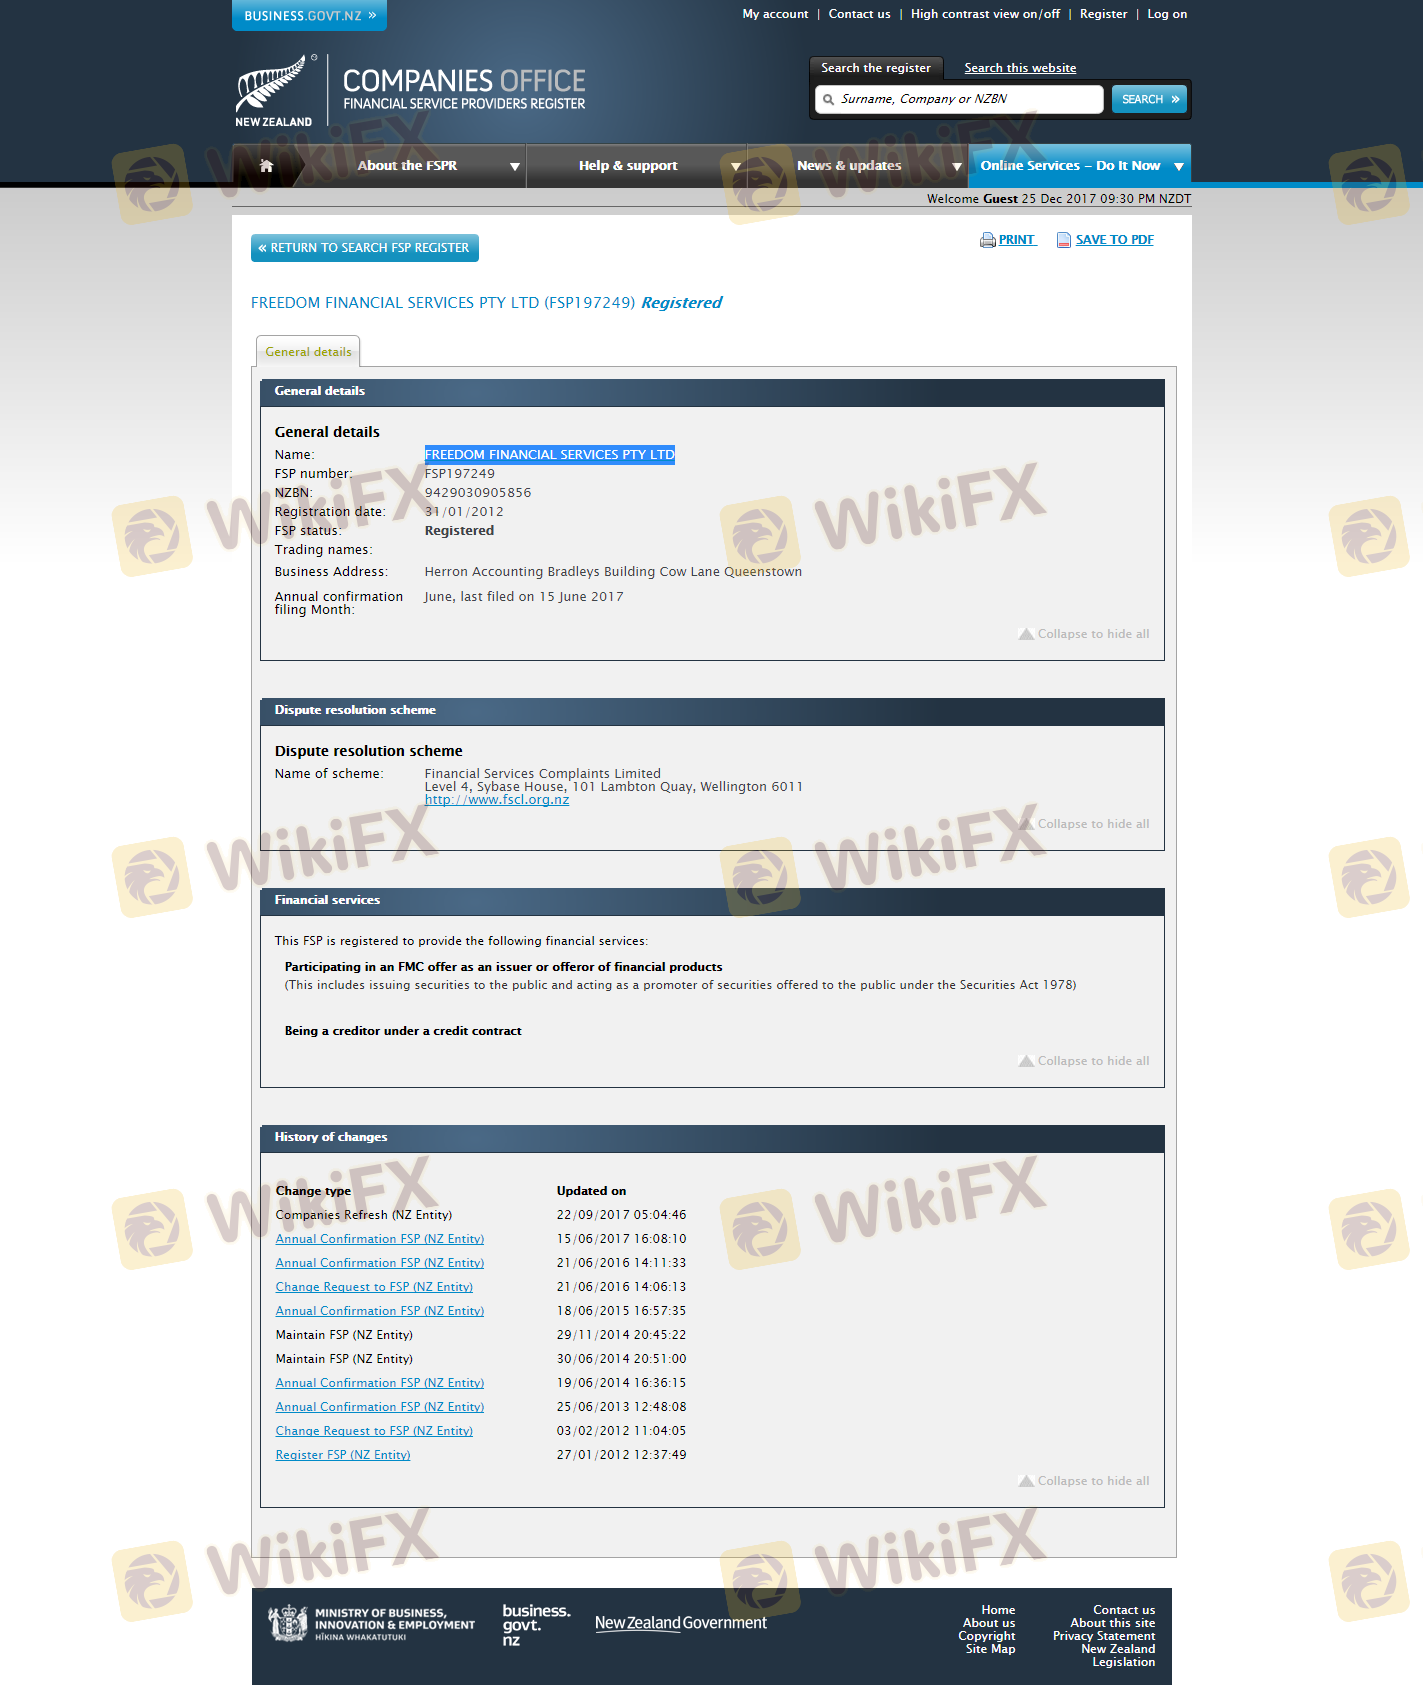1423x1685 pixels.
Task: Focus the Surname, Company or NZBN field
Action: pos(959,99)
